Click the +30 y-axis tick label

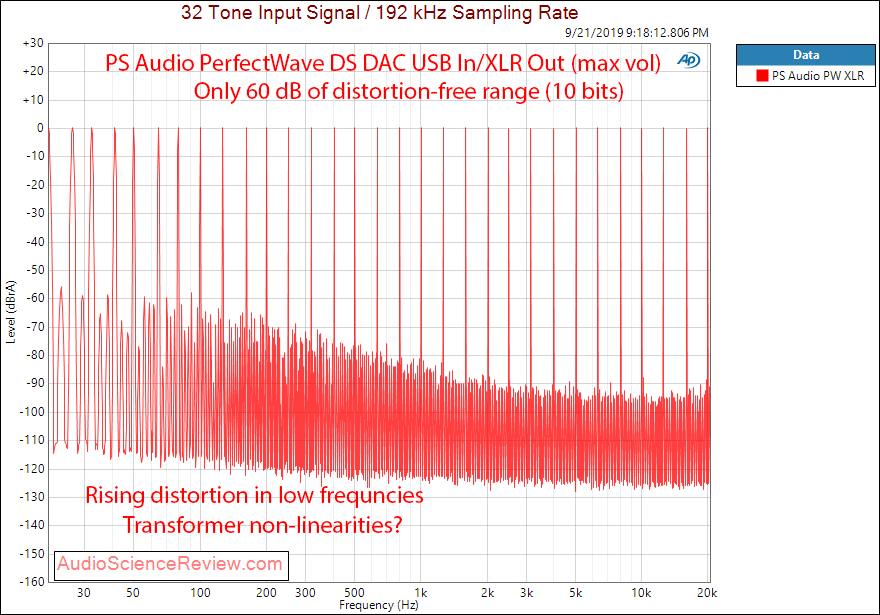click(x=33, y=43)
